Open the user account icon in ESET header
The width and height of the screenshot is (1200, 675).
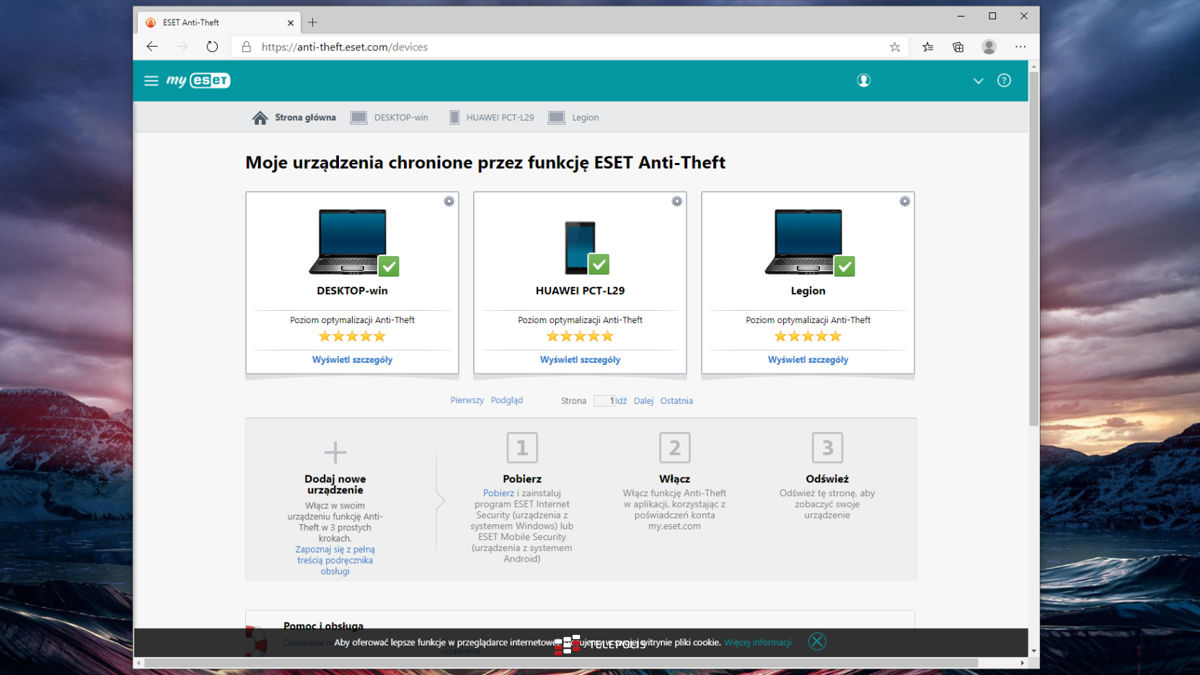coord(864,81)
